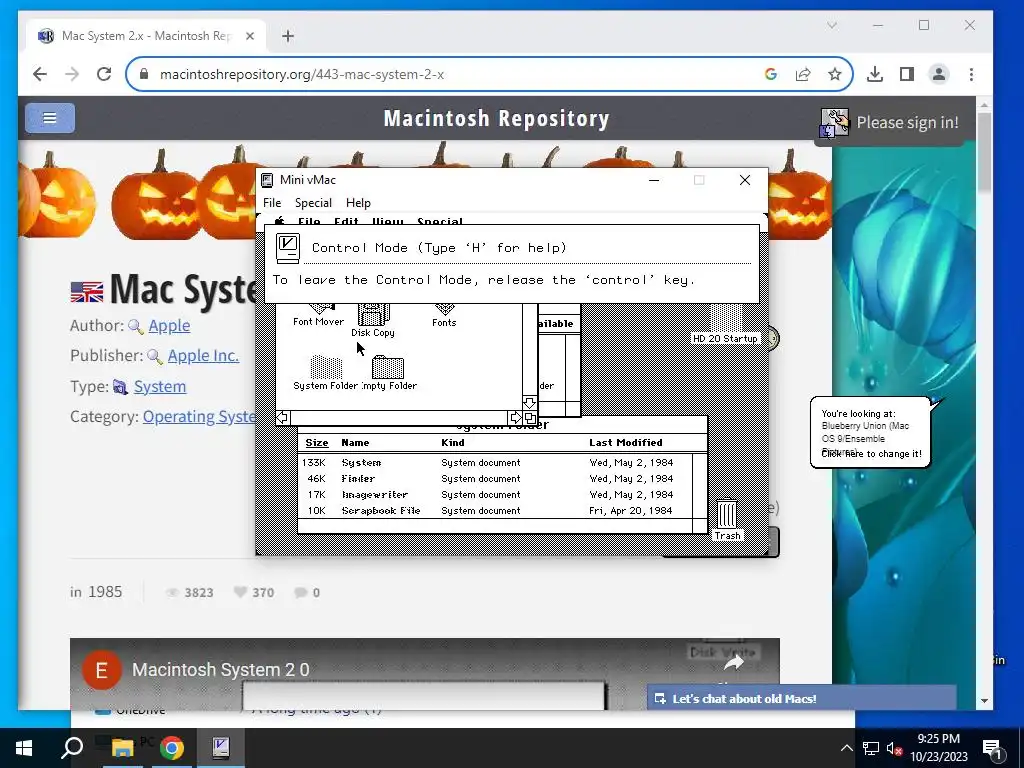Select the Scrapbook File row
Image resolution: width=1024 pixels, height=768 pixels.
point(495,511)
